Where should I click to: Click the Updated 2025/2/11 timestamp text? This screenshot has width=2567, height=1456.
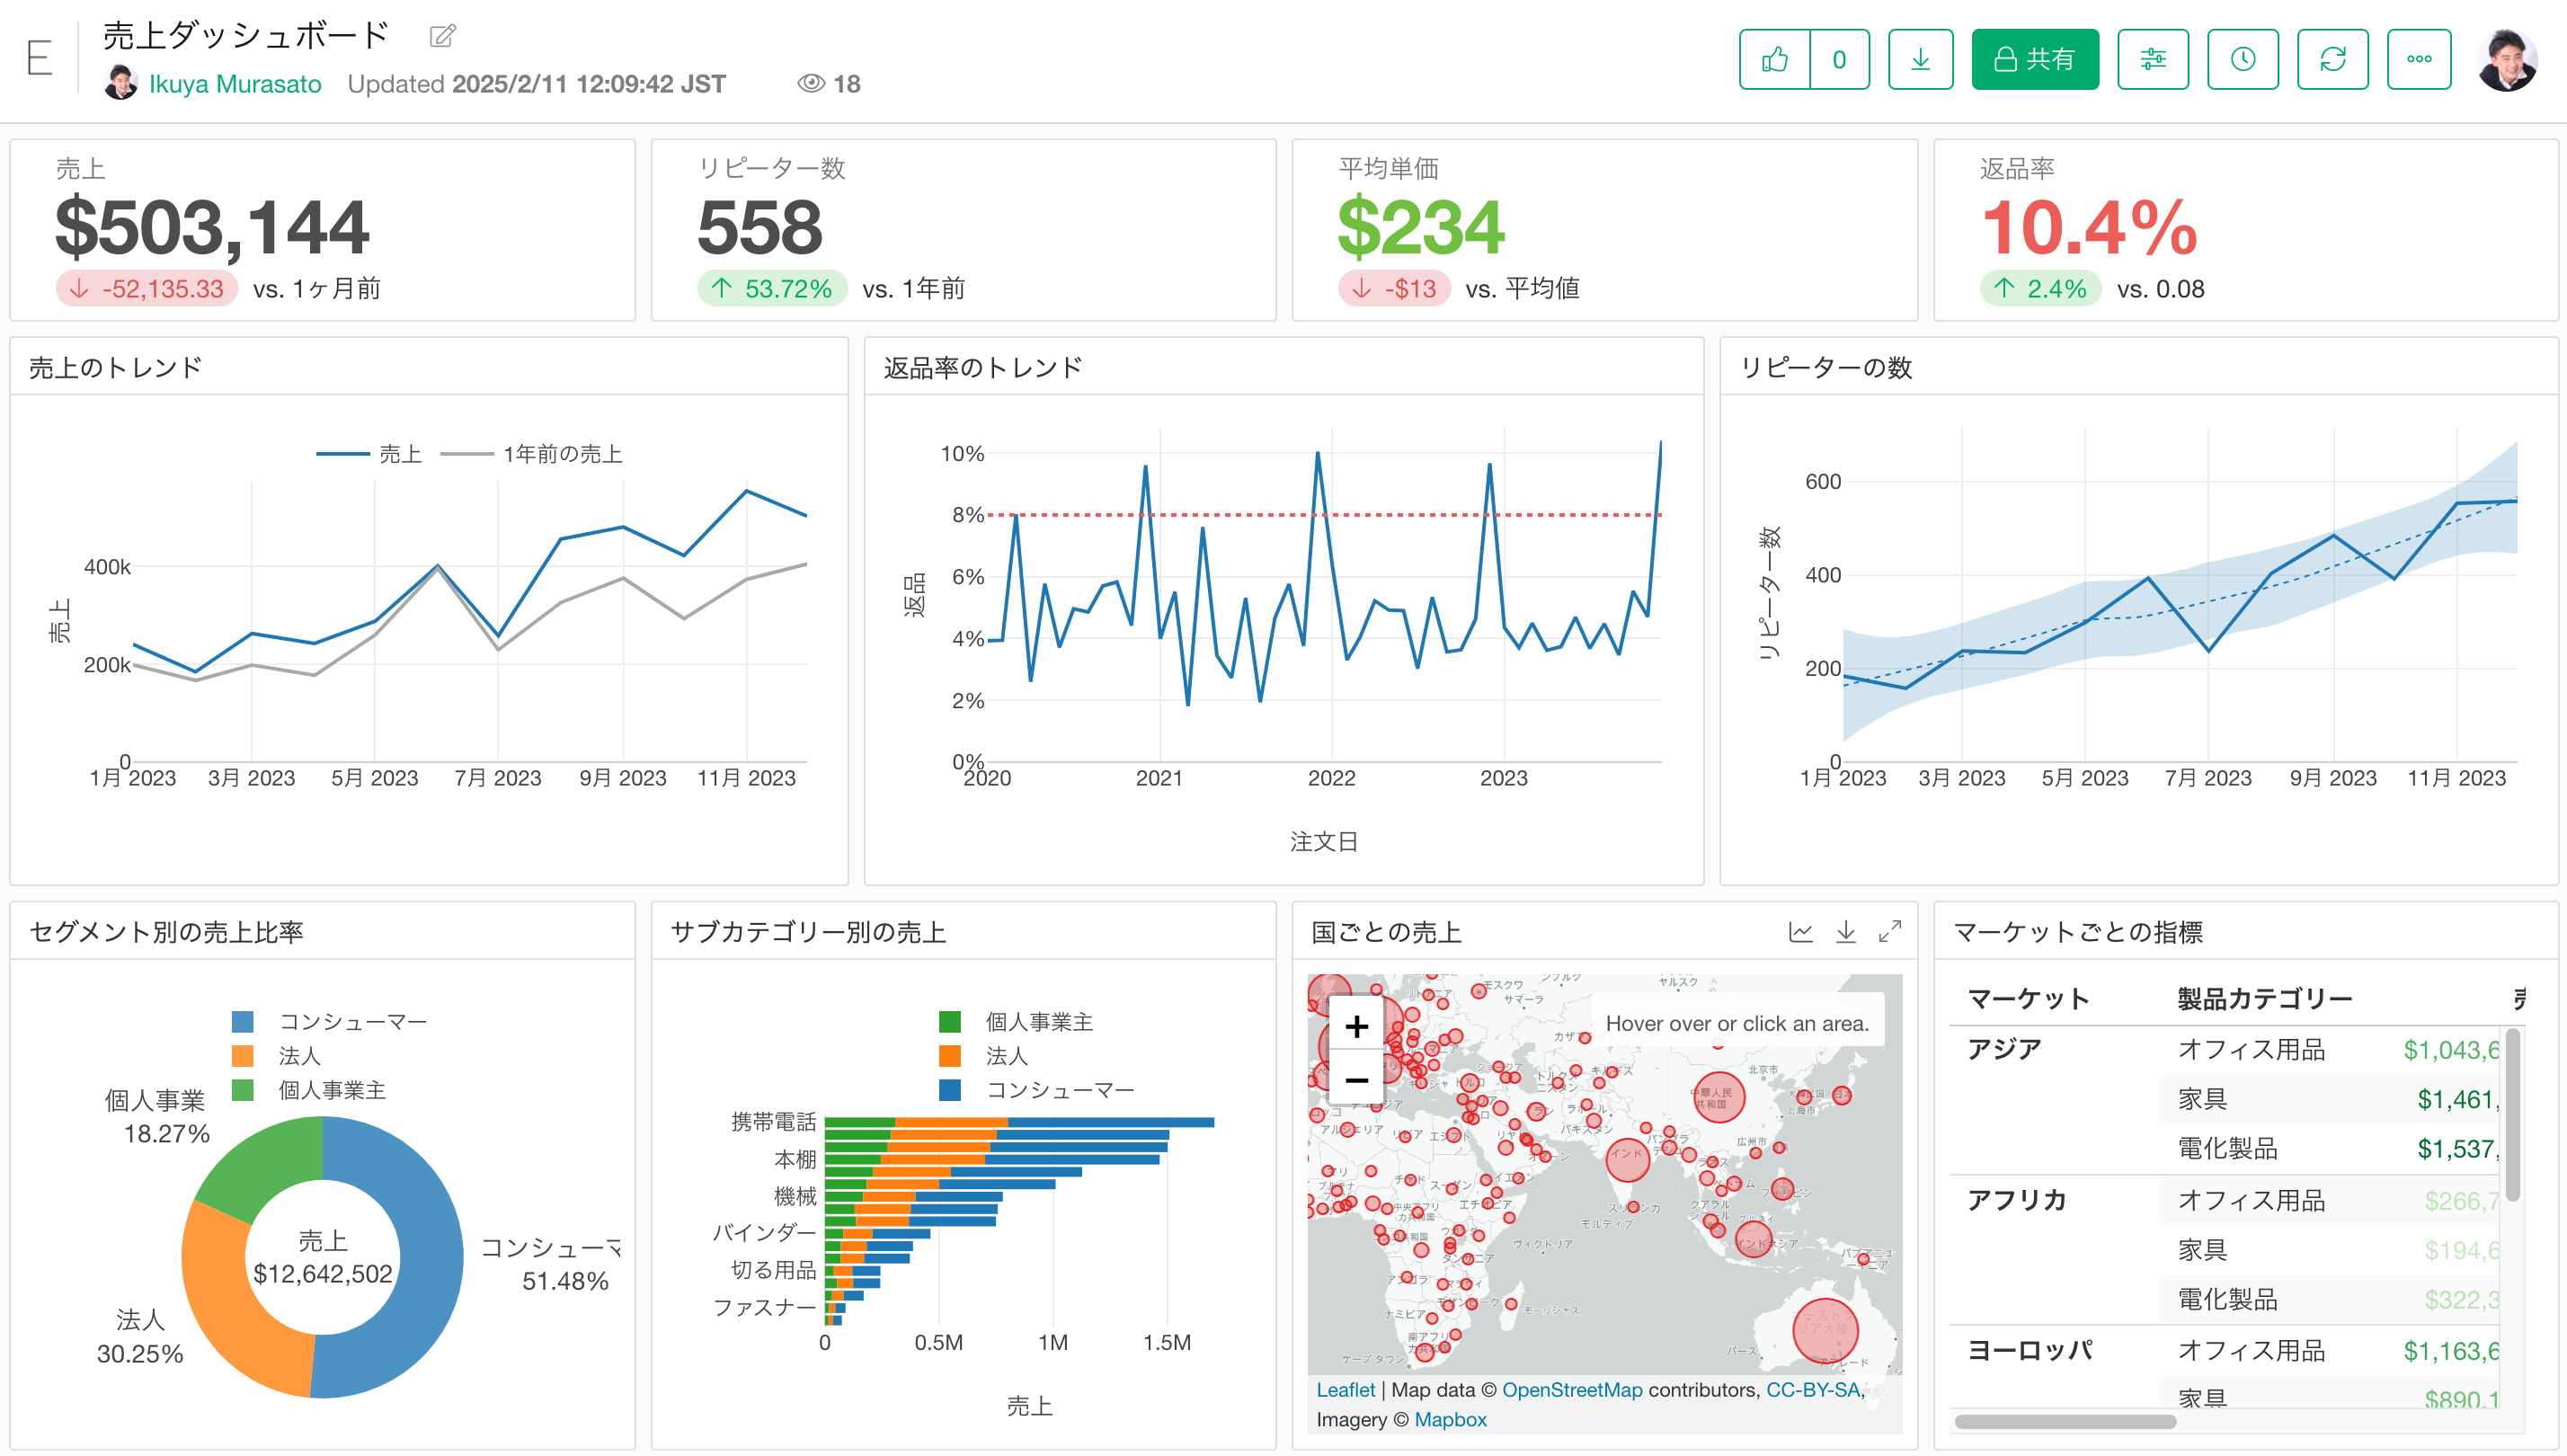point(536,84)
